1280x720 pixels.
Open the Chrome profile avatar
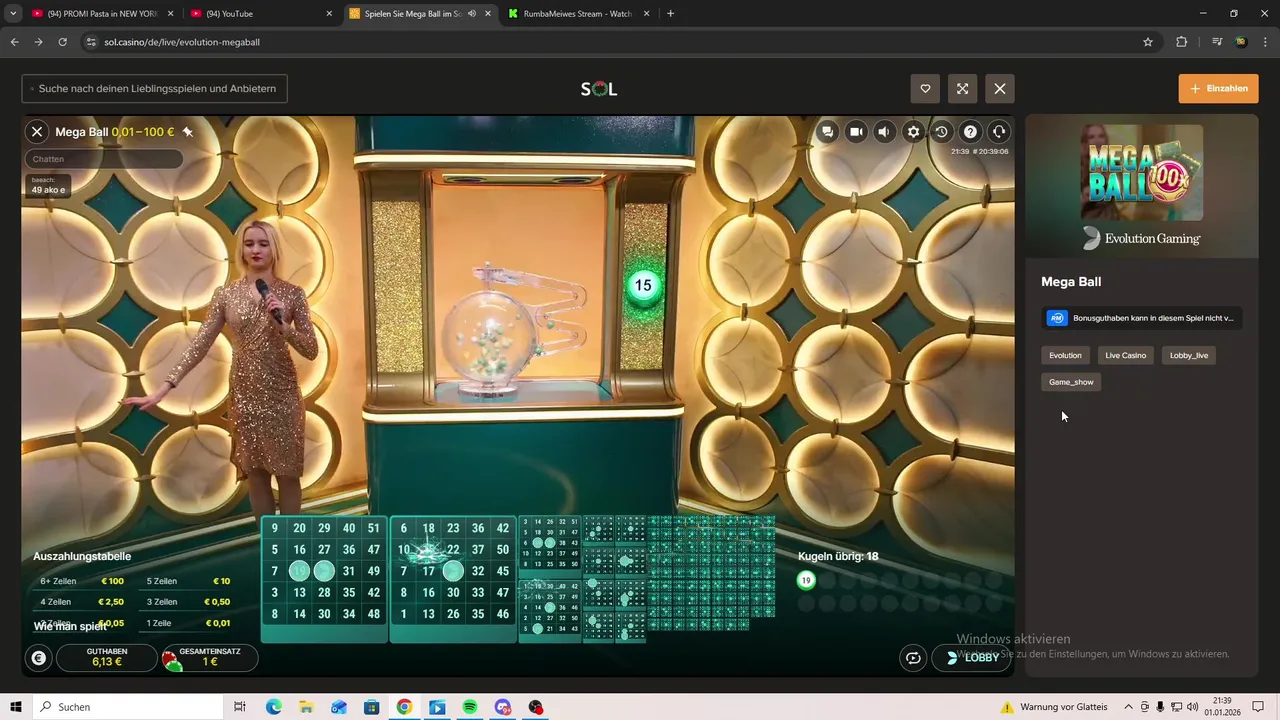click(1240, 42)
